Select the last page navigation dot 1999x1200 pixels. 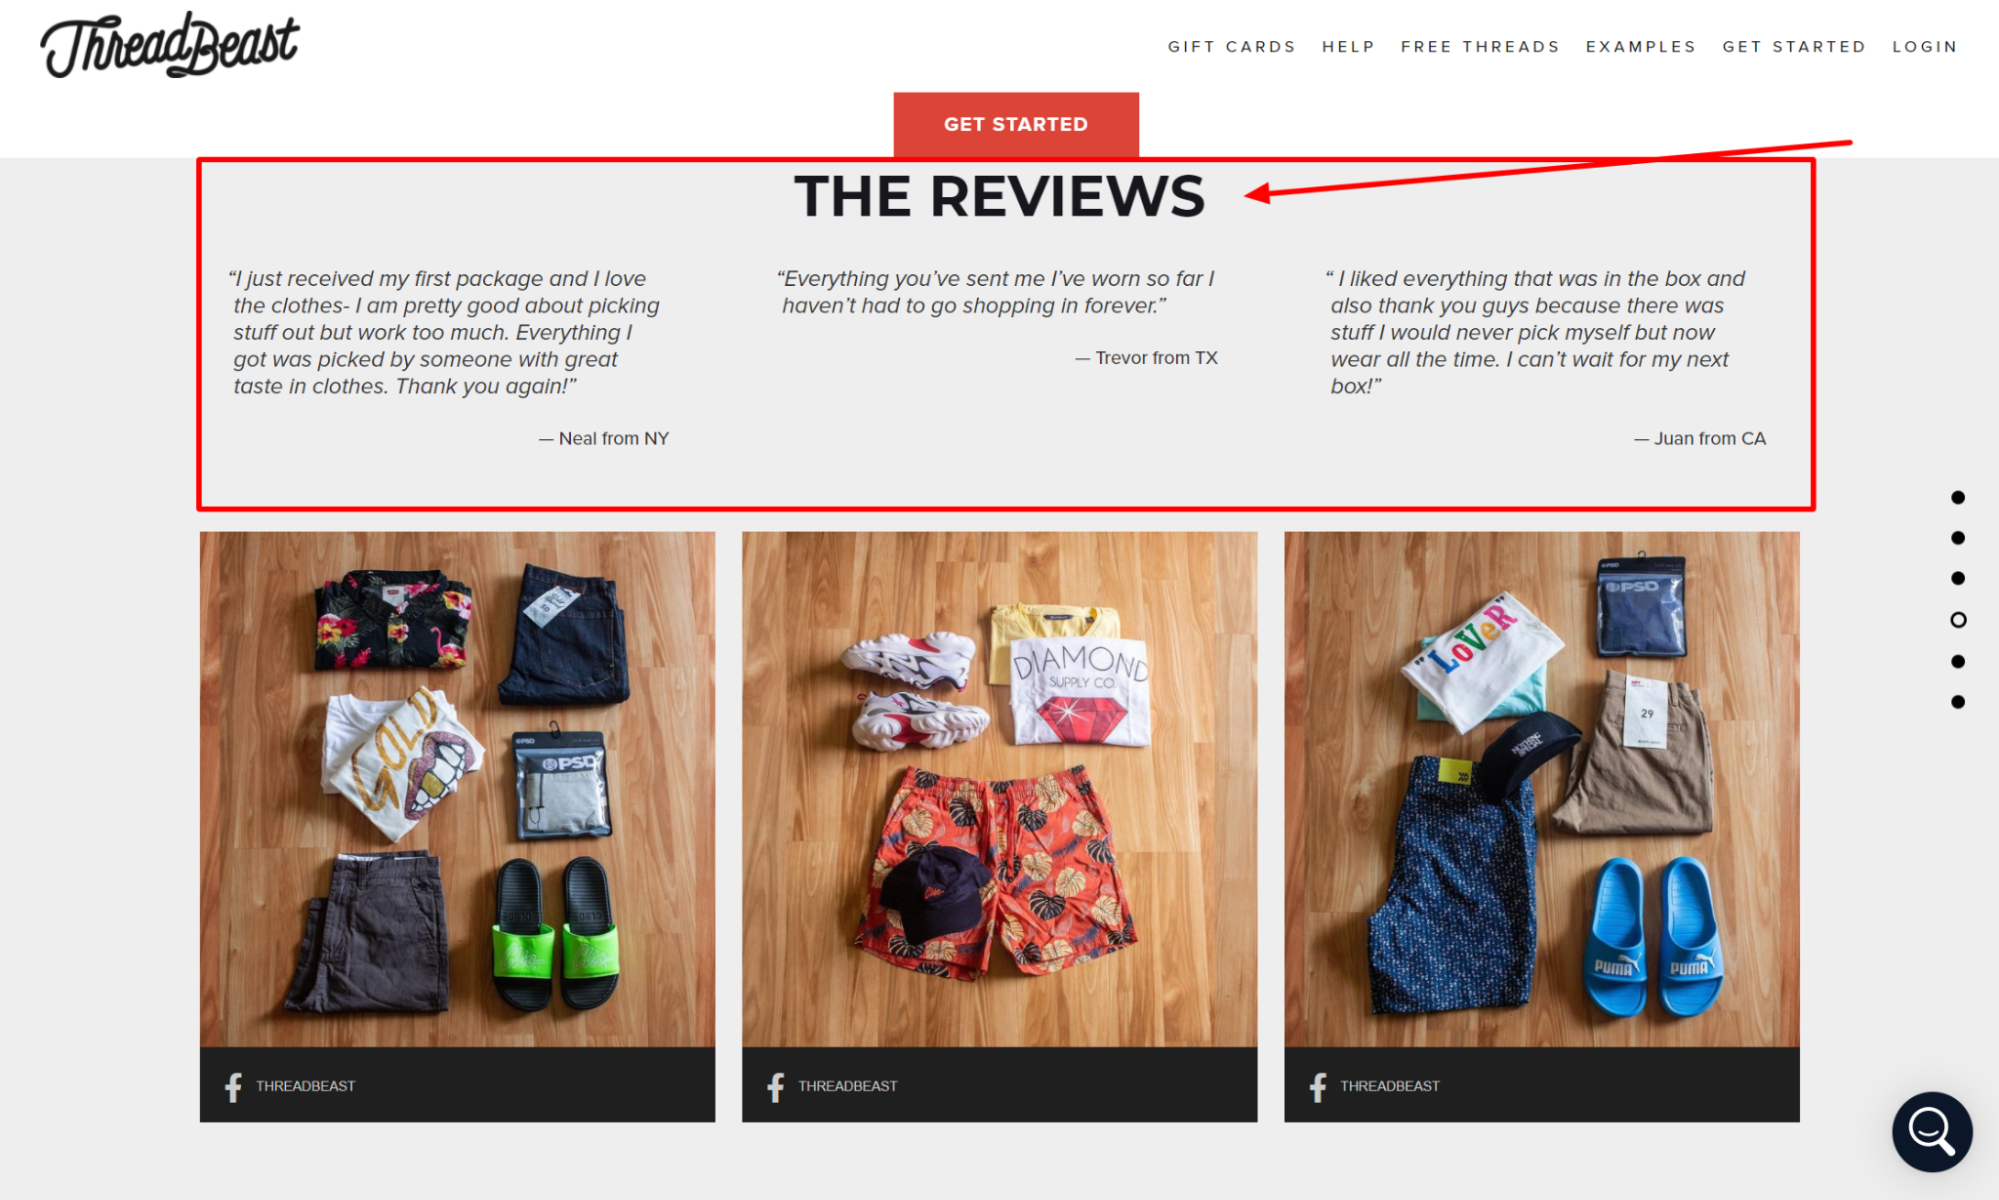[x=1958, y=702]
